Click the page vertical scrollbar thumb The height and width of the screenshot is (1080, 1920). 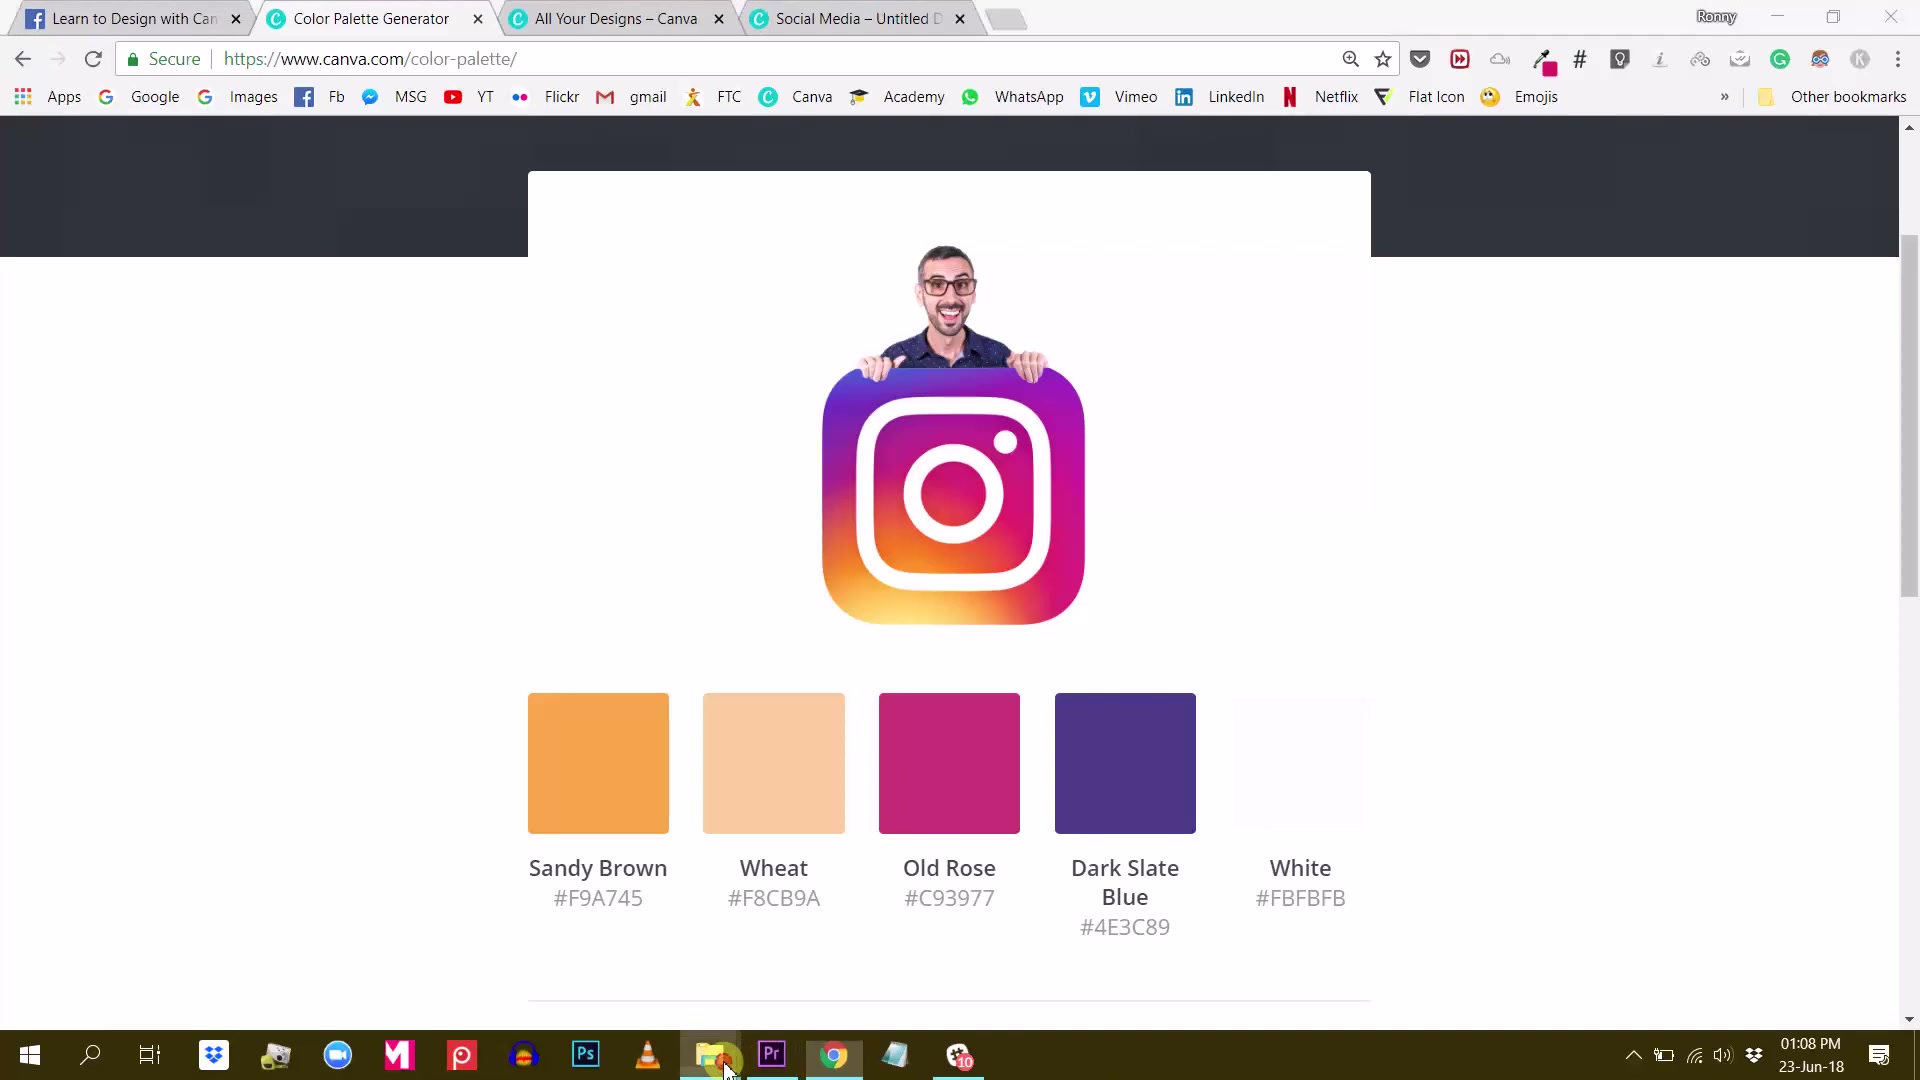[1909, 415]
